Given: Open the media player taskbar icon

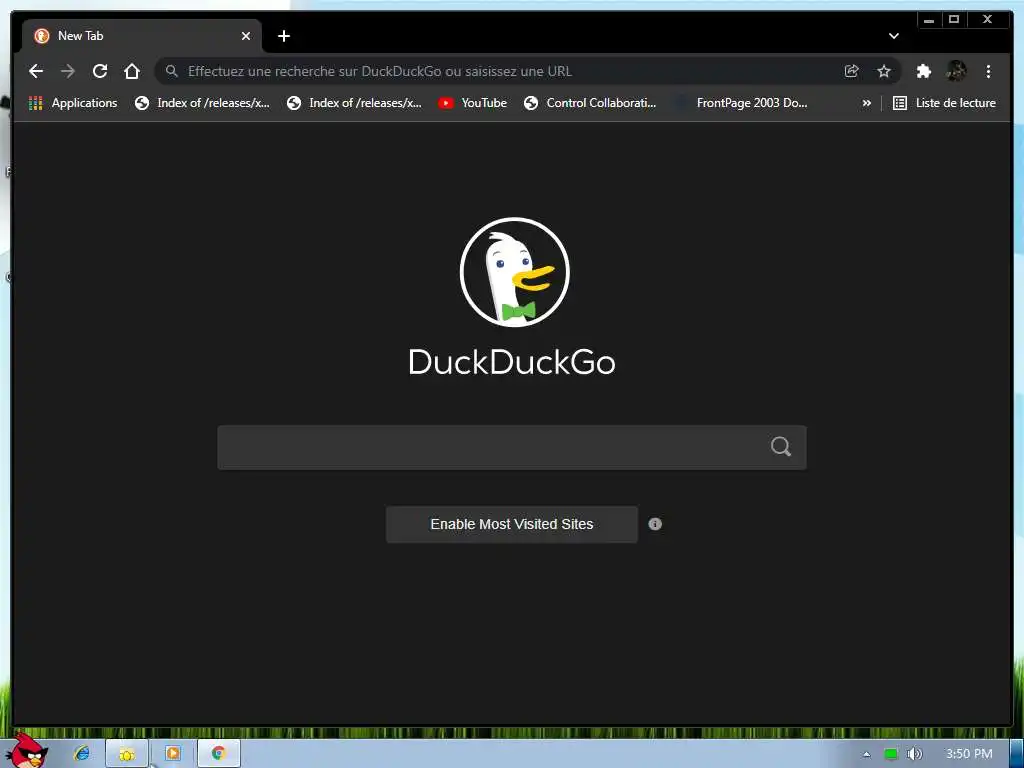Looking at the screenshot, I should coord(172,754).
